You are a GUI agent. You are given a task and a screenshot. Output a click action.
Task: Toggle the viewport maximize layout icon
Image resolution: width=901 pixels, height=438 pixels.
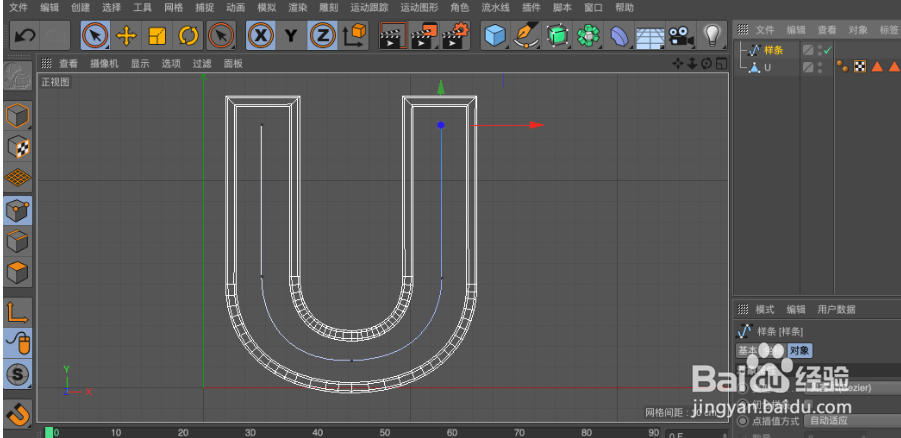(721, 64)
